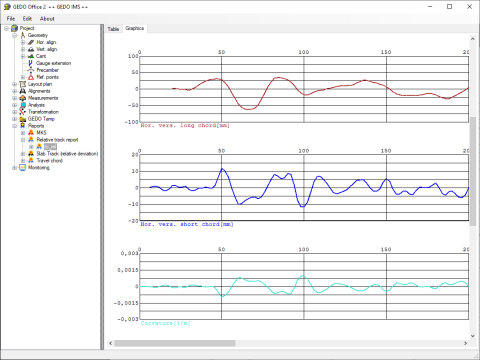Image resolution: width=480 pixels, height=360 pixels.
Task: Click the vertical scrollbar up arrow
Action: [x=473, y=39]
